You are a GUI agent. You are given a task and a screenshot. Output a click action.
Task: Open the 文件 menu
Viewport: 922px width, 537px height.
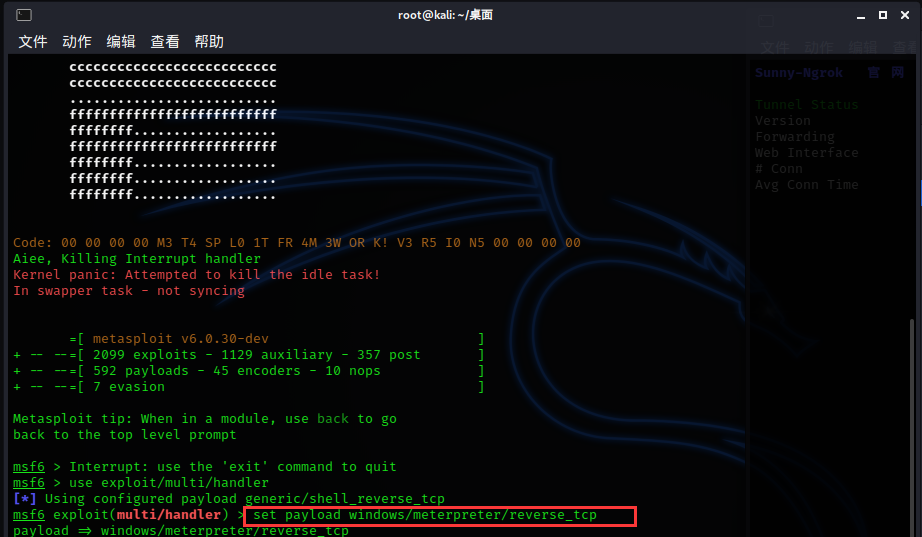pyautogui.click(x=33, y=42)
